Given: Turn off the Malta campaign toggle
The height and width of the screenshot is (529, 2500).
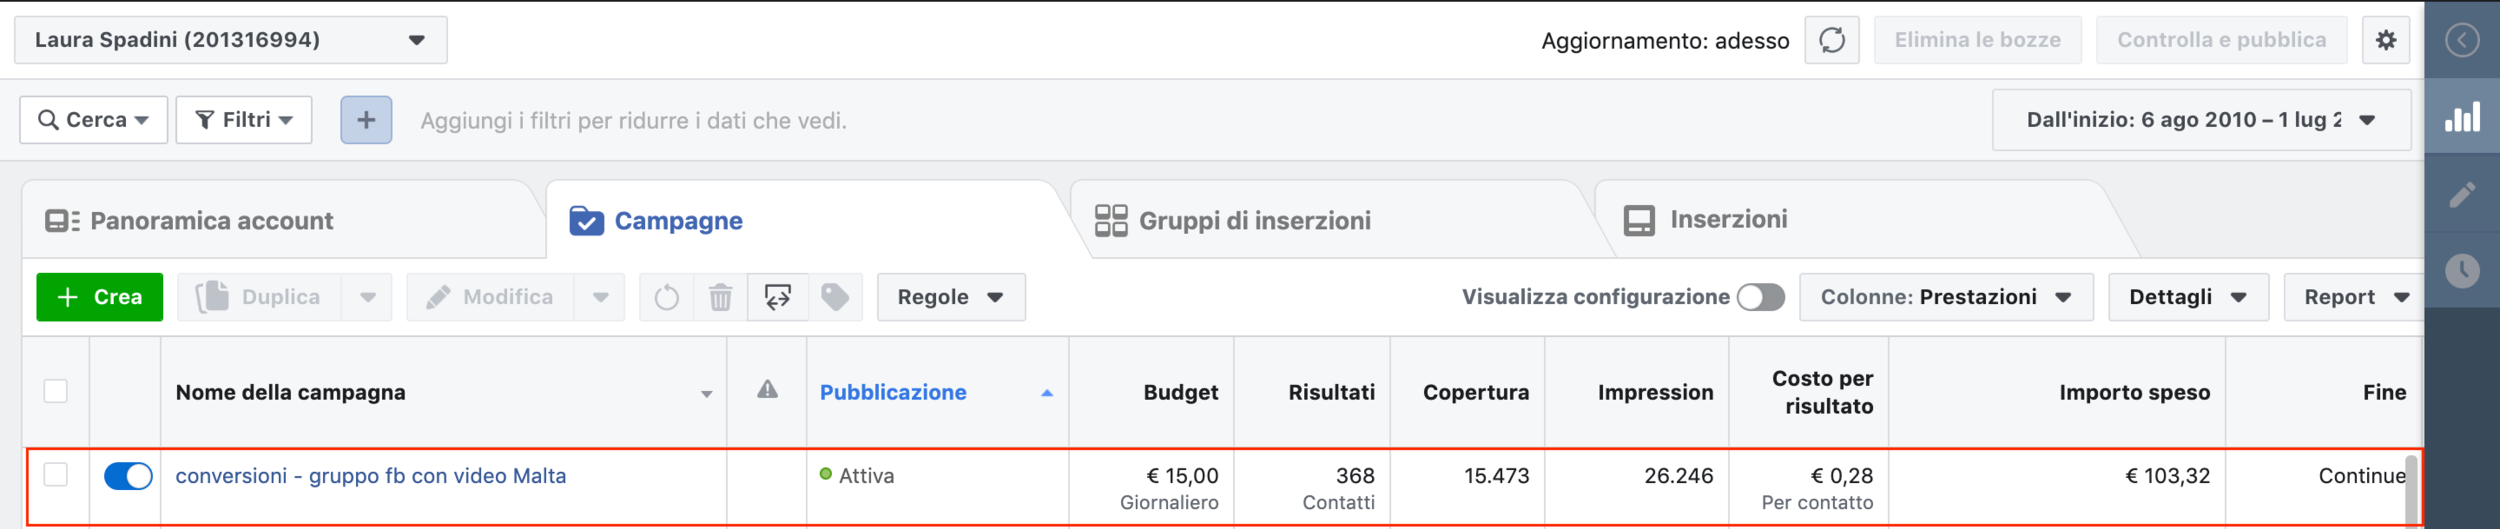Looking at the screenshot, I should 128,476.
